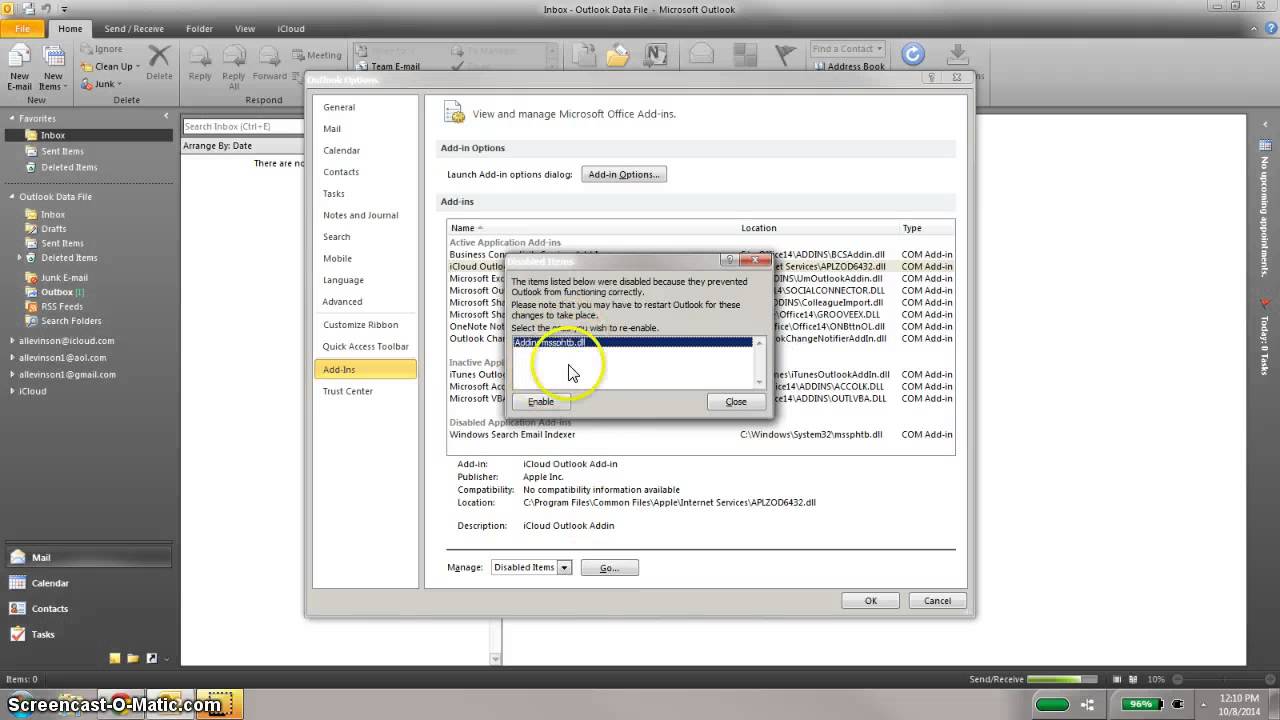Click the Reply icon in Respond group
This screenshot has height=720, width=1280.
(200, 56)
